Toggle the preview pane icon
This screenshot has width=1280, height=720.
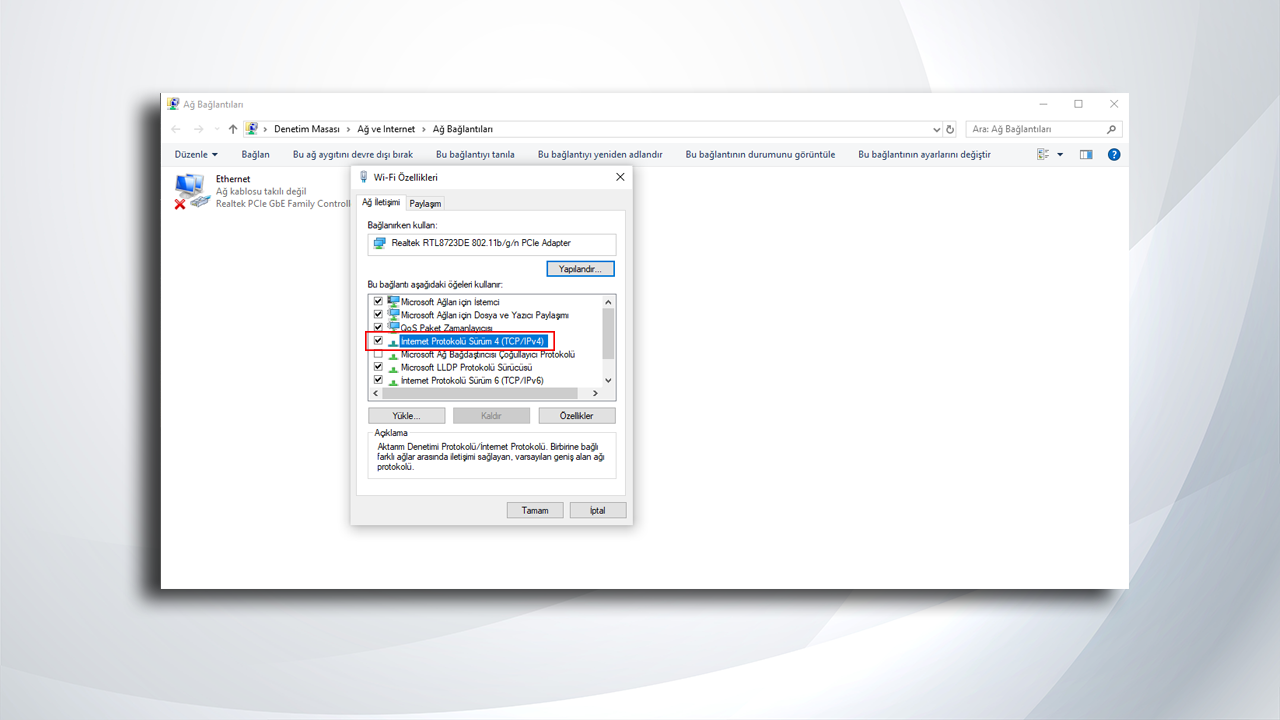[1086, 155]
